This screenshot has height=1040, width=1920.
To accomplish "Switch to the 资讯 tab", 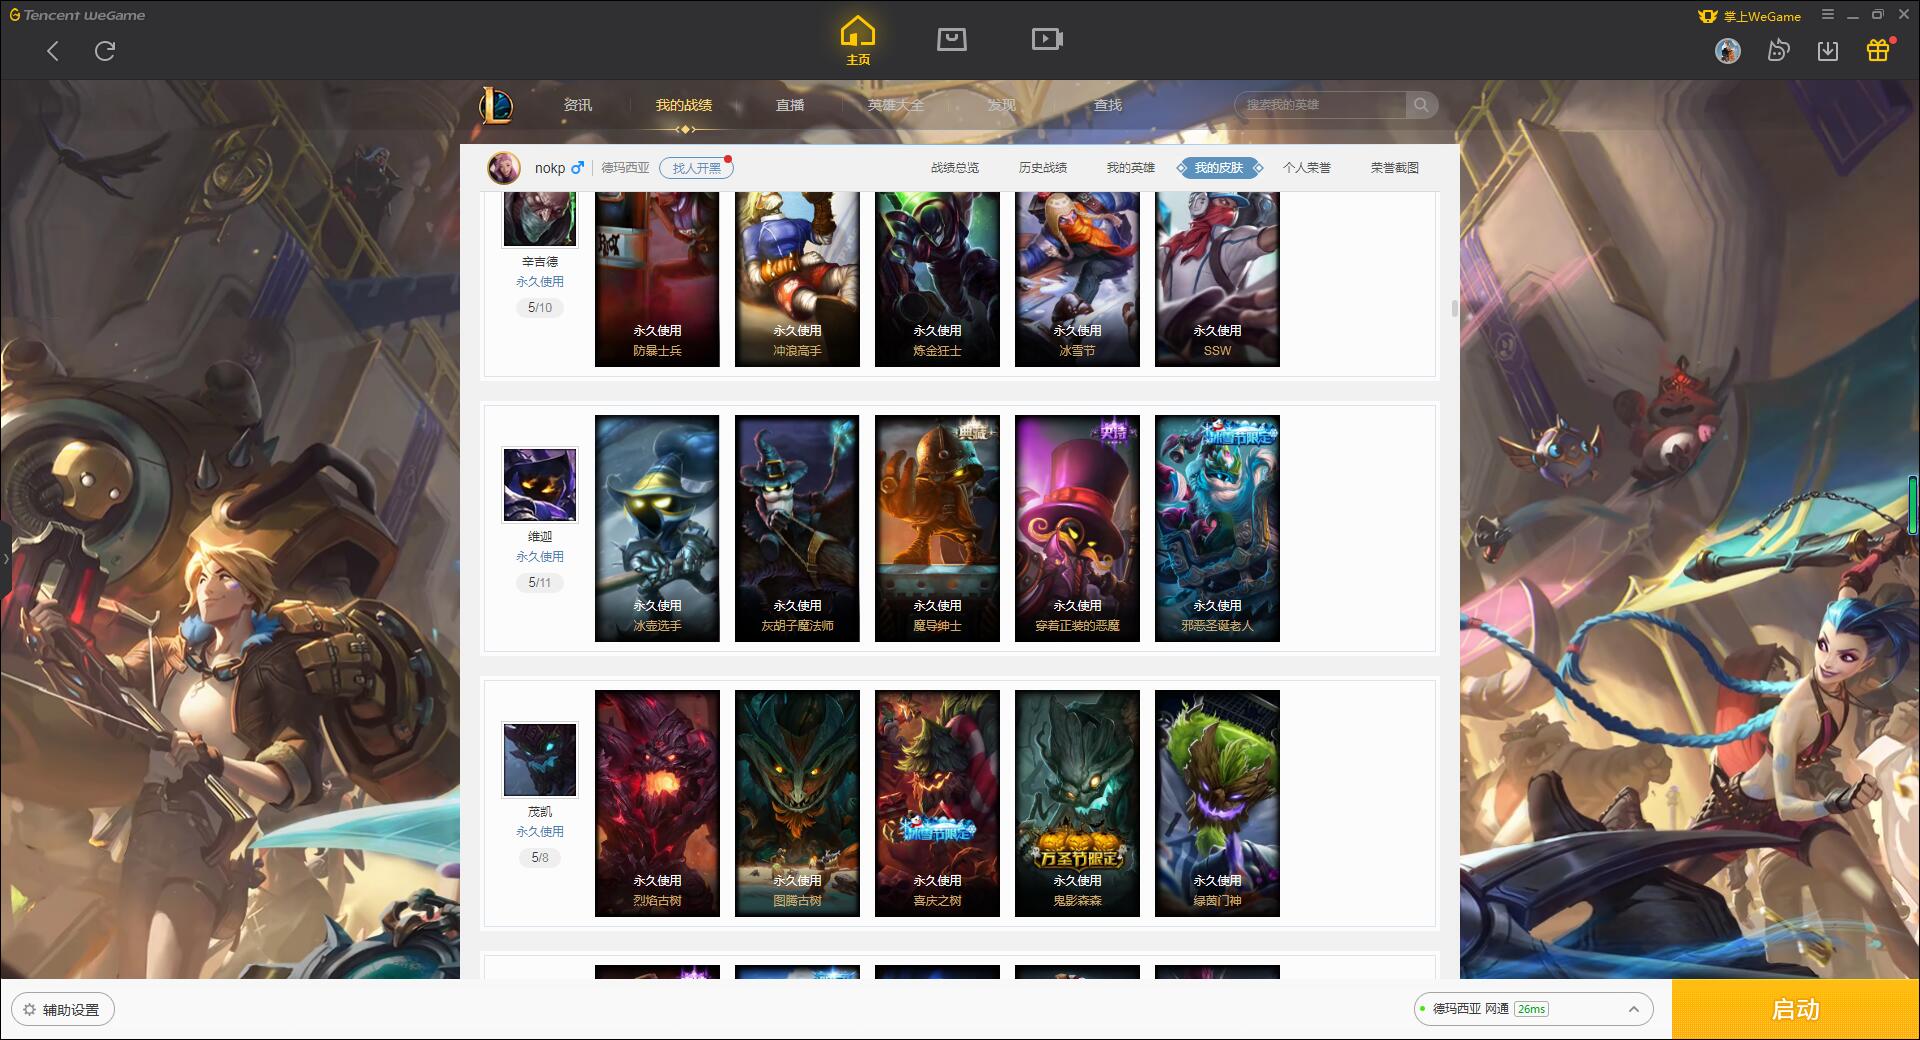I will coord(577,105).
